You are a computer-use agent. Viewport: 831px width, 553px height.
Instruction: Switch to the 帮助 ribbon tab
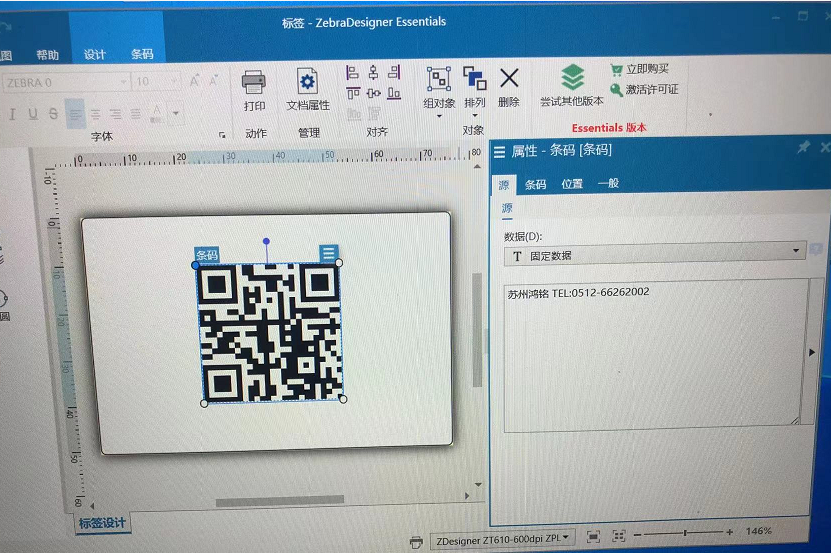point(48,55)
